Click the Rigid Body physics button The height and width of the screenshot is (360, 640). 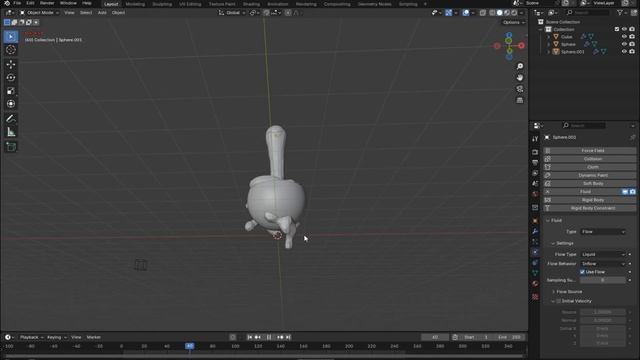pyautogui.click(x=589, y=200)
